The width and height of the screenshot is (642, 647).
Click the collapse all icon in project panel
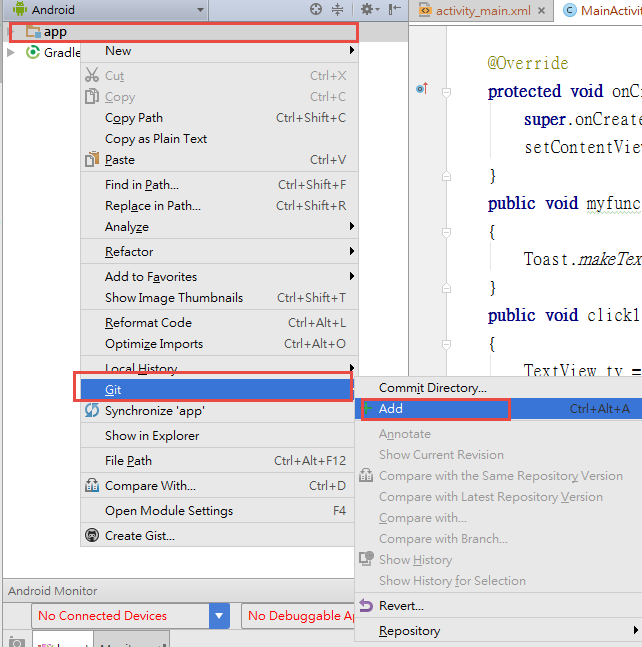point(338,9)
